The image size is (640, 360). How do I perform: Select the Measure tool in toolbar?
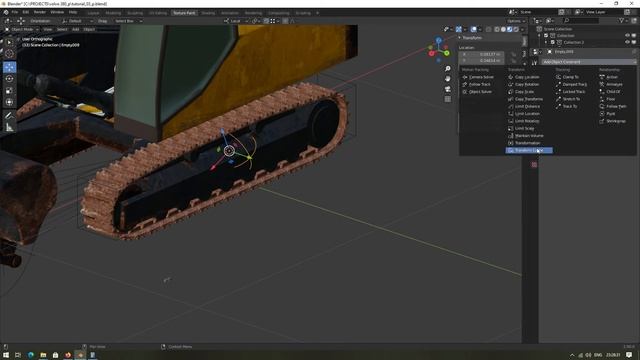click(x=9, y=128)
